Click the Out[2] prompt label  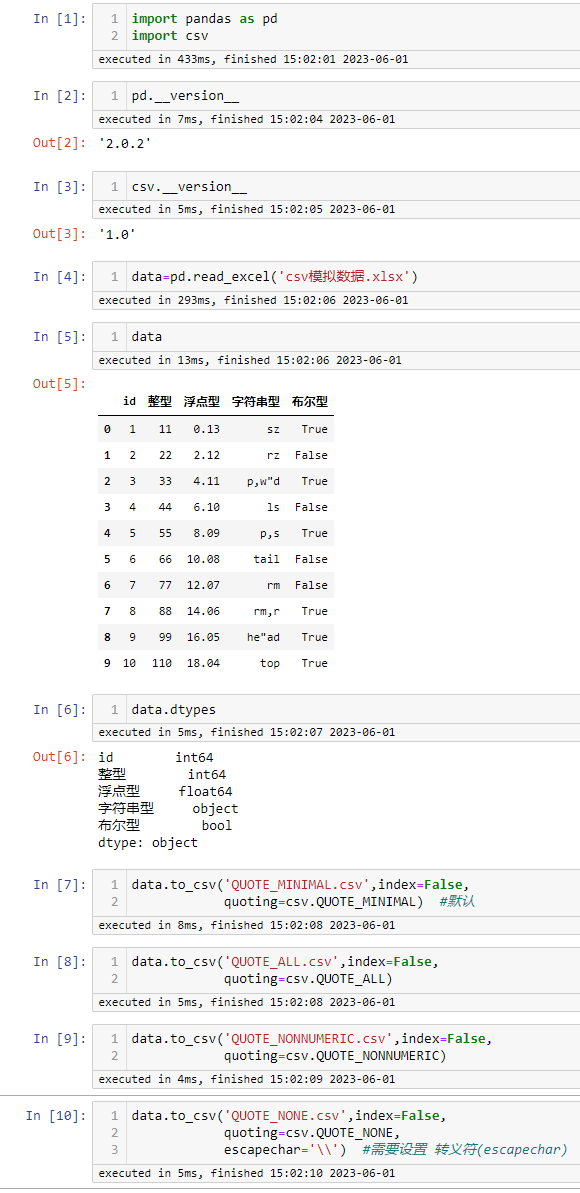(59, 142)
